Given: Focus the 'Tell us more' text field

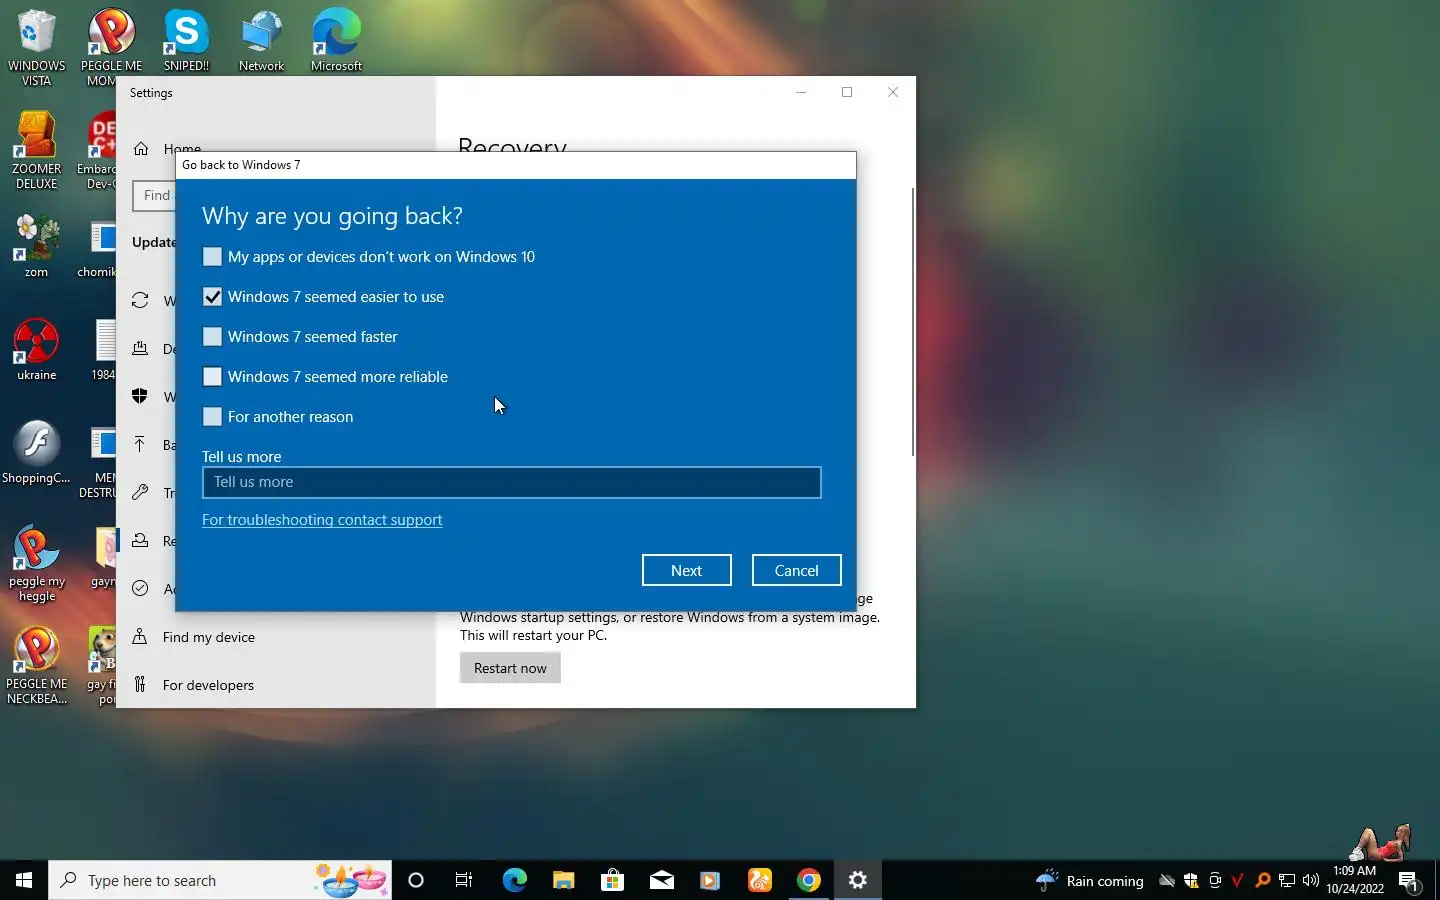Looking at the screenshot, I should point(511,482).
